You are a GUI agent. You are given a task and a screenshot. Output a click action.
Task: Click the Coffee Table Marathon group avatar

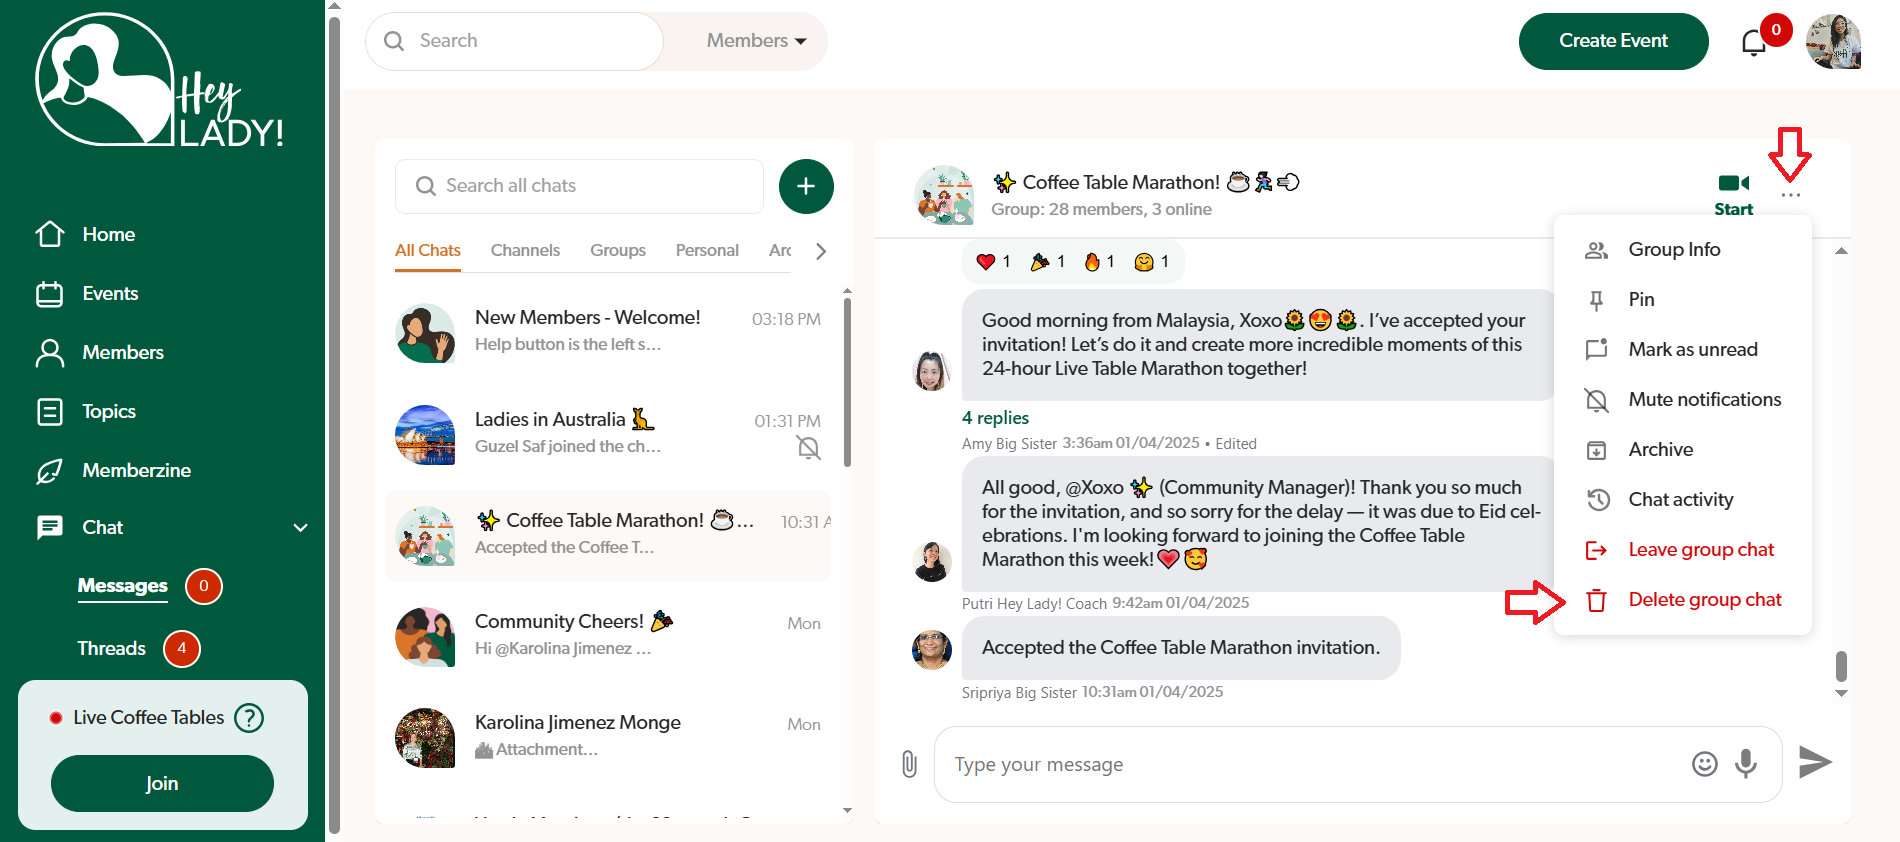944,195
